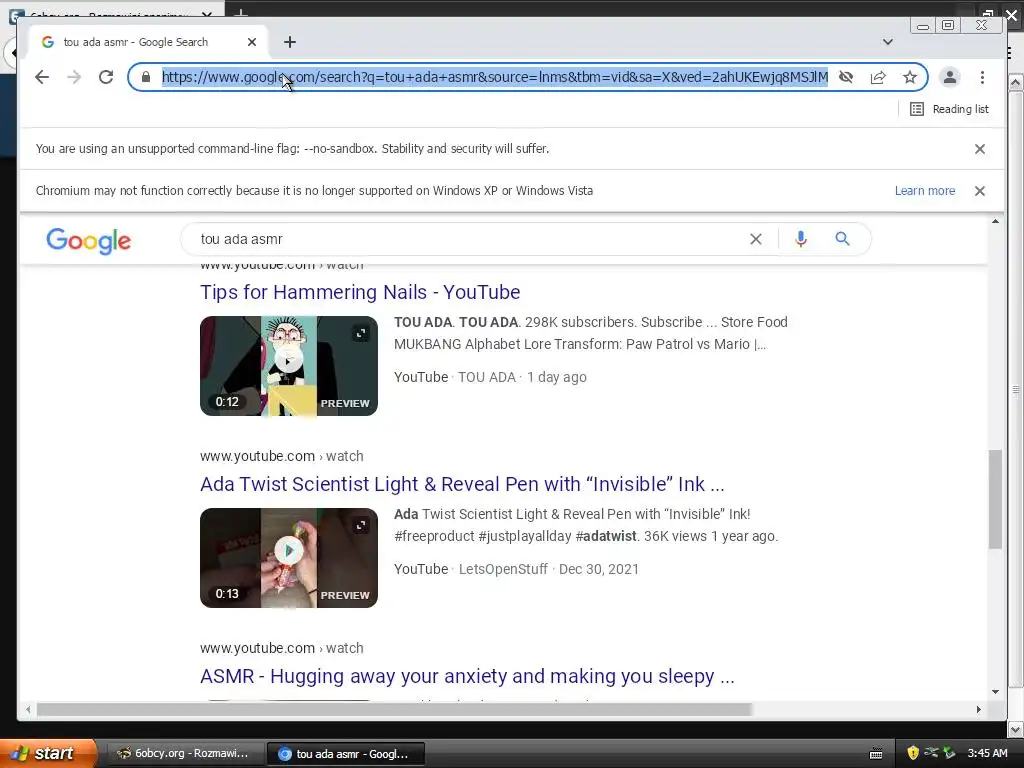
Task: Click the 3:45 AM system clock
Action: (987, 753)
